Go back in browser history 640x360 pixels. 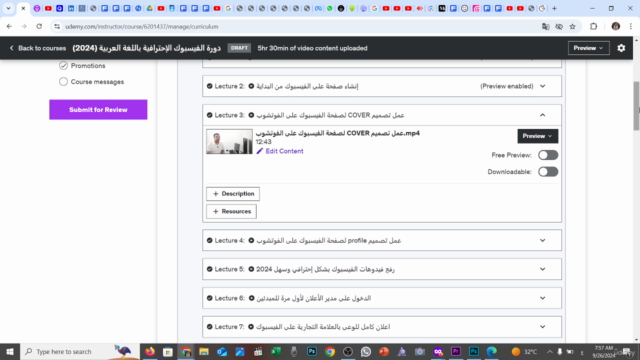tap(9, 27)
